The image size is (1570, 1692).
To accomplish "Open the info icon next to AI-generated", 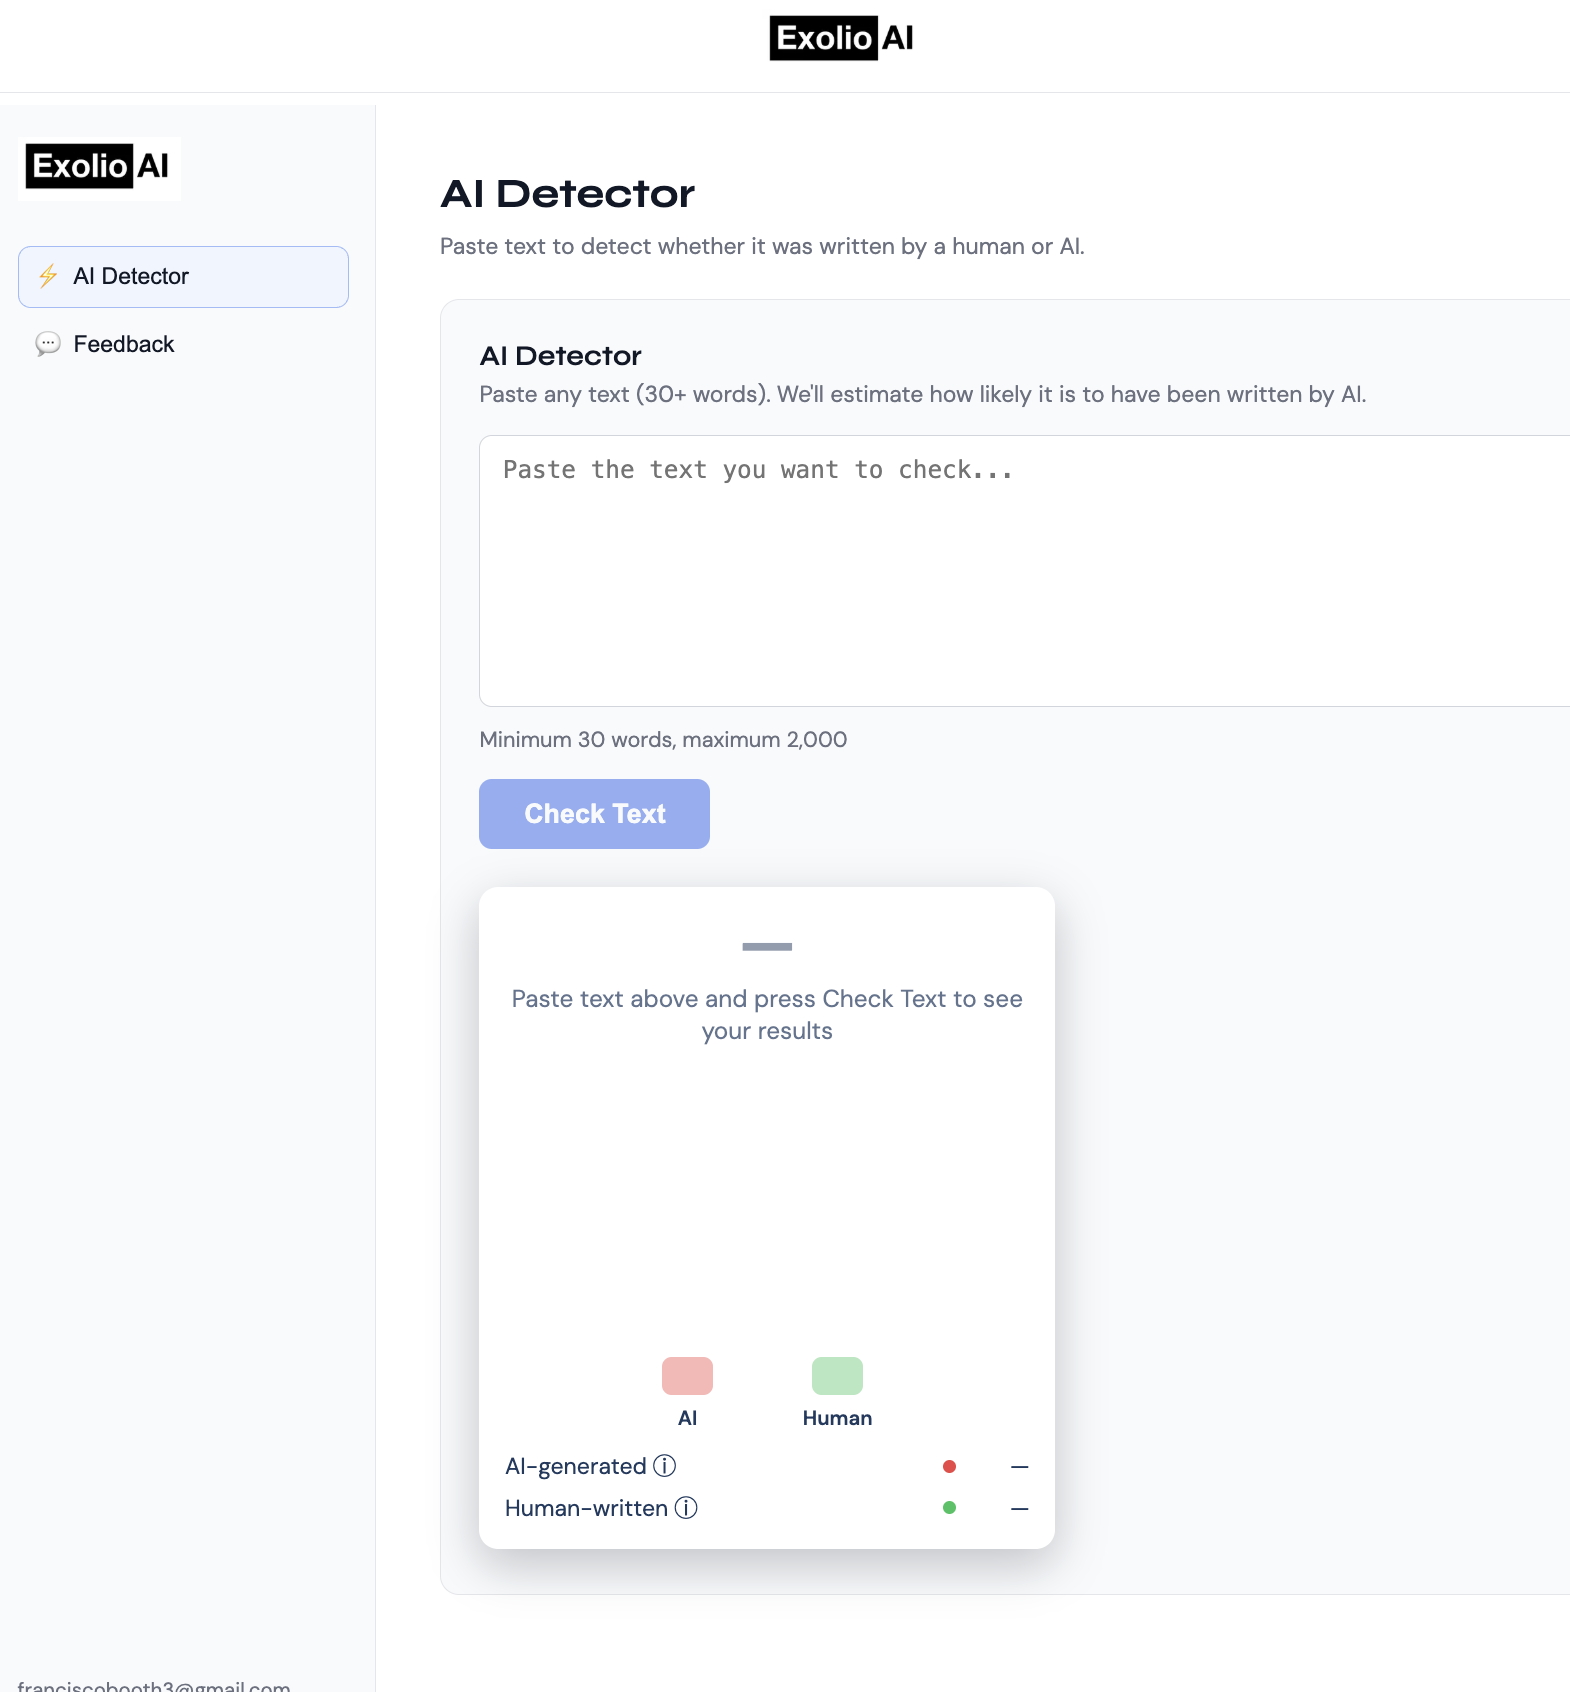I will point(665,1466).
